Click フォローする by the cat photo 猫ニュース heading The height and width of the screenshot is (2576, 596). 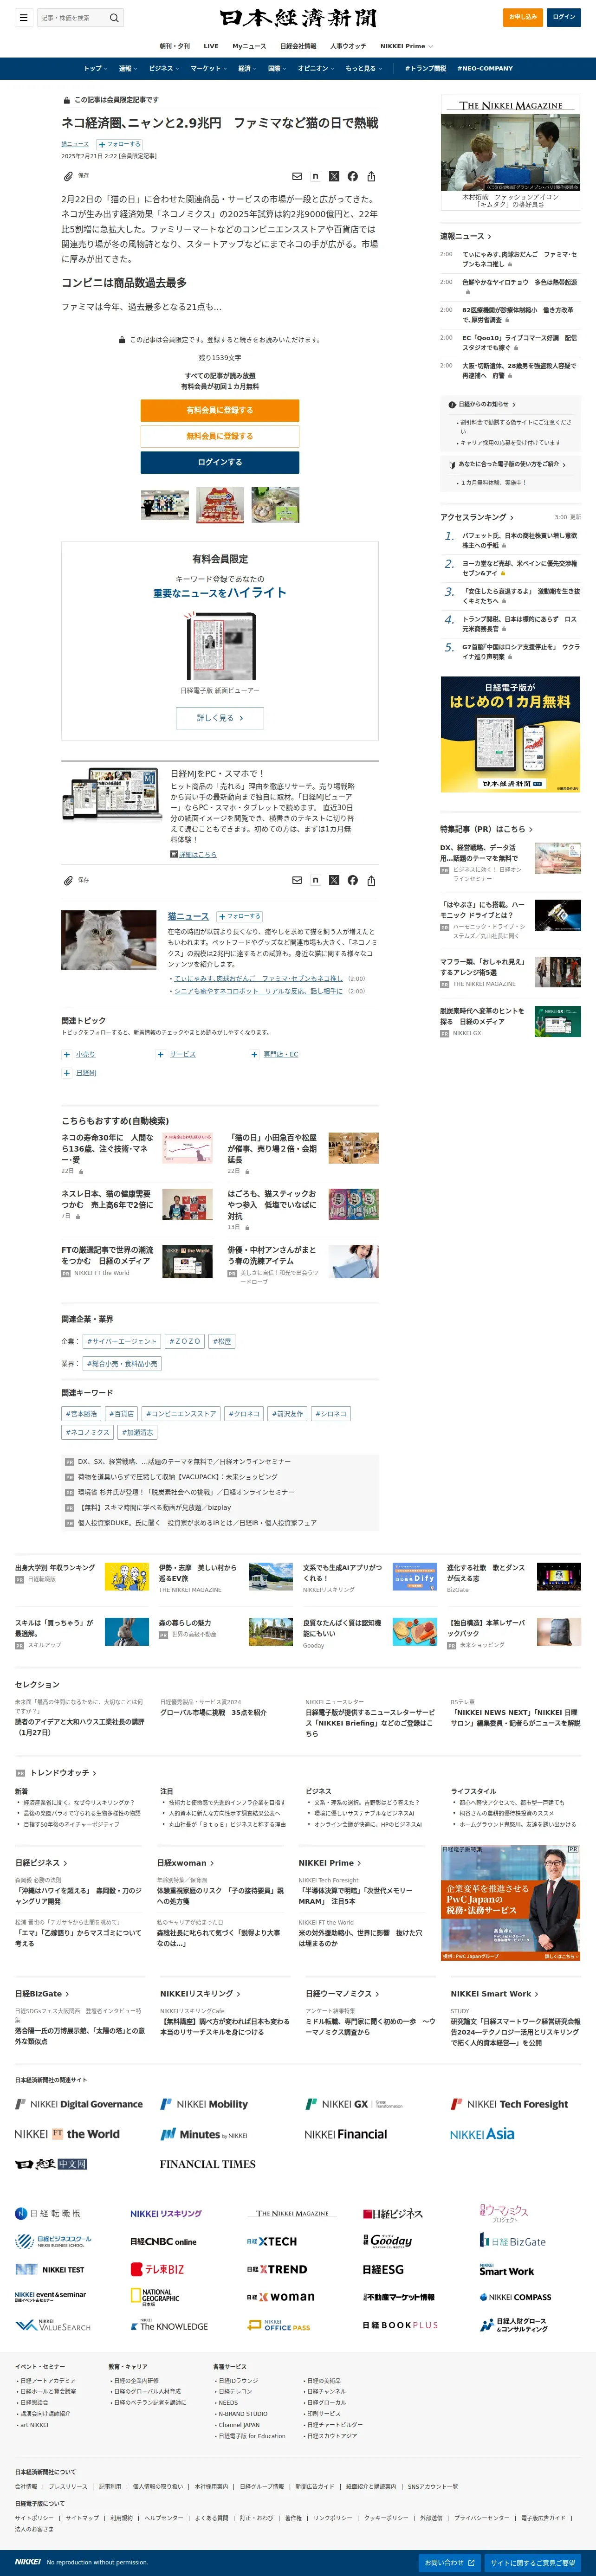240,916
